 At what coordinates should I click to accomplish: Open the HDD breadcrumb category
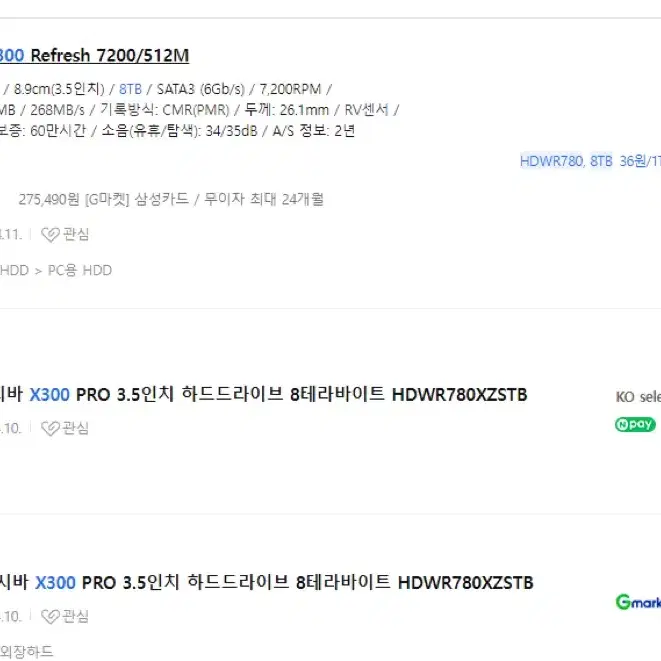(14, 270)
